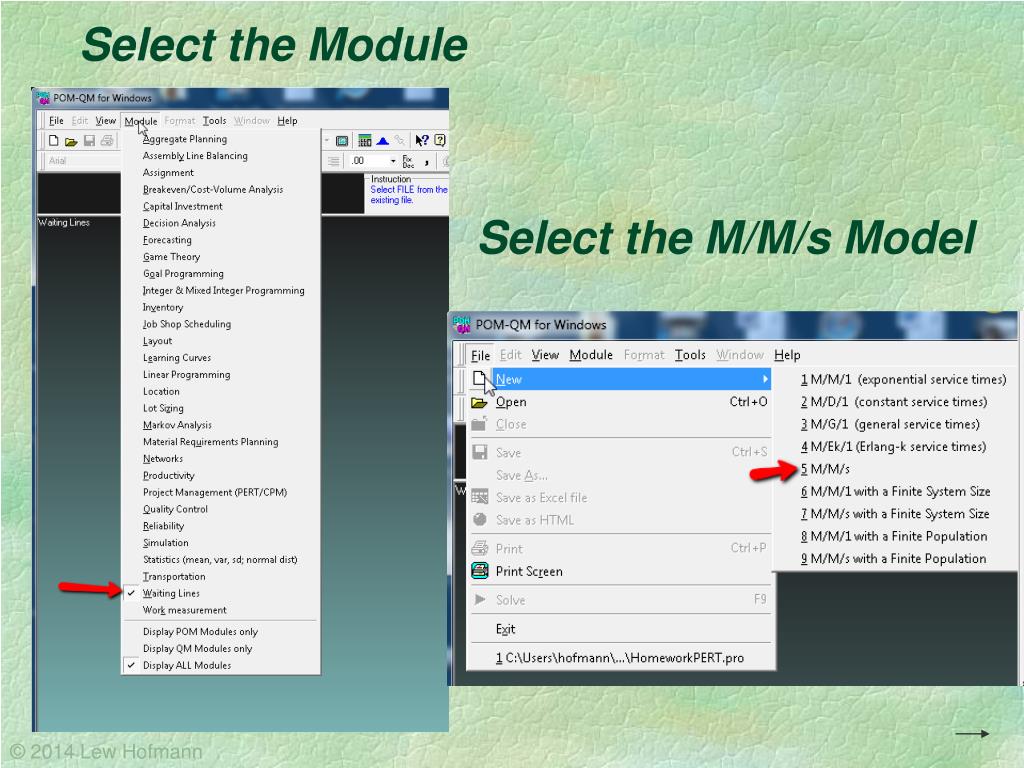The width and height of the screenshot is (1024, 768).
Task: Pick M/Ek/1 (Erlang-k service times) model
Action: coord(893,447)
